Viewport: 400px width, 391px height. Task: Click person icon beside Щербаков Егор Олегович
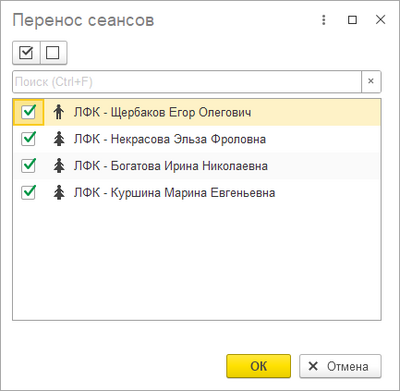pyautogui.click(x=59, y=112)
